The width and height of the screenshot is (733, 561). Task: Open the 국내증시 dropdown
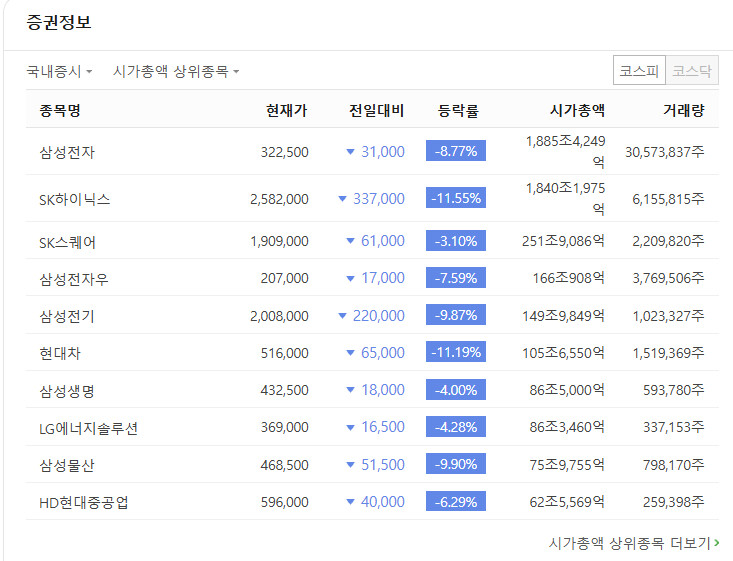click(x=59, y=72)
